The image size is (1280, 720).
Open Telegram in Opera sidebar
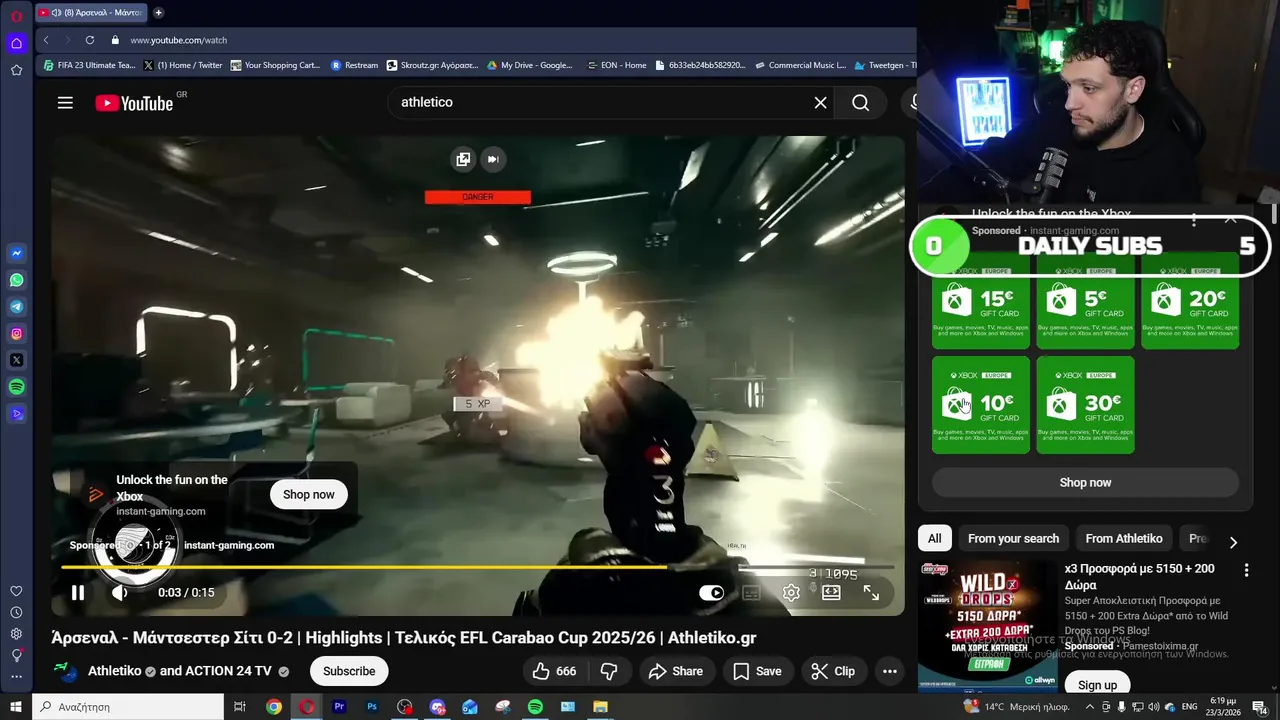(x=16, y=307)
